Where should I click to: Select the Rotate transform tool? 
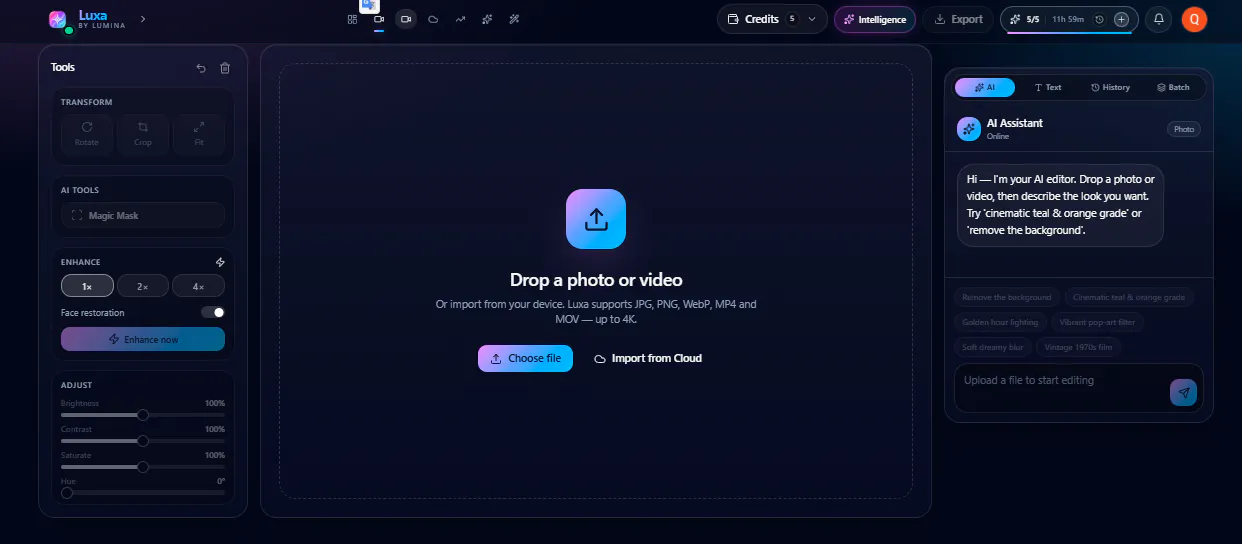87,134
